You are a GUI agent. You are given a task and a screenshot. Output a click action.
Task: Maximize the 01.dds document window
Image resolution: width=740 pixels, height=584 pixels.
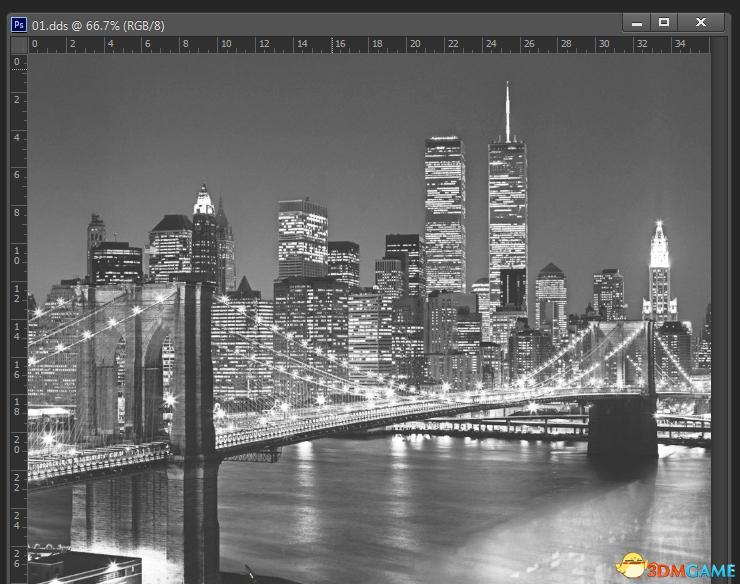pyautogui.click(x=663, y=22)
